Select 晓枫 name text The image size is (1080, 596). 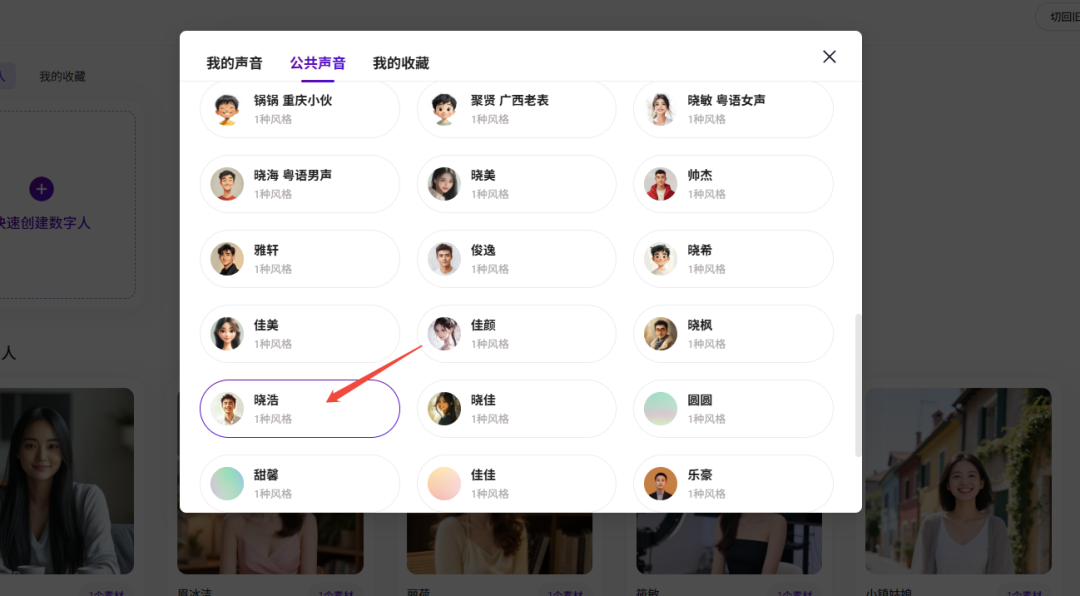coord(700,325)
